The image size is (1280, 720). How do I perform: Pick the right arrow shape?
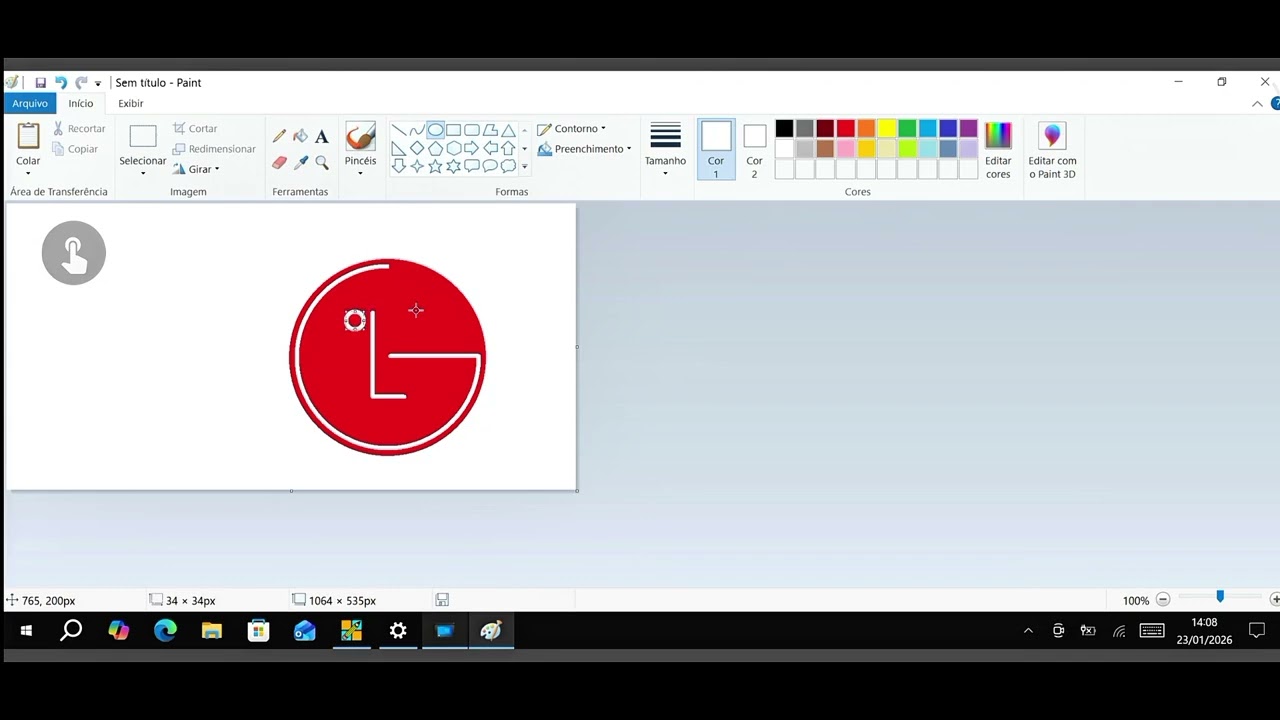[x=471, y=148]
